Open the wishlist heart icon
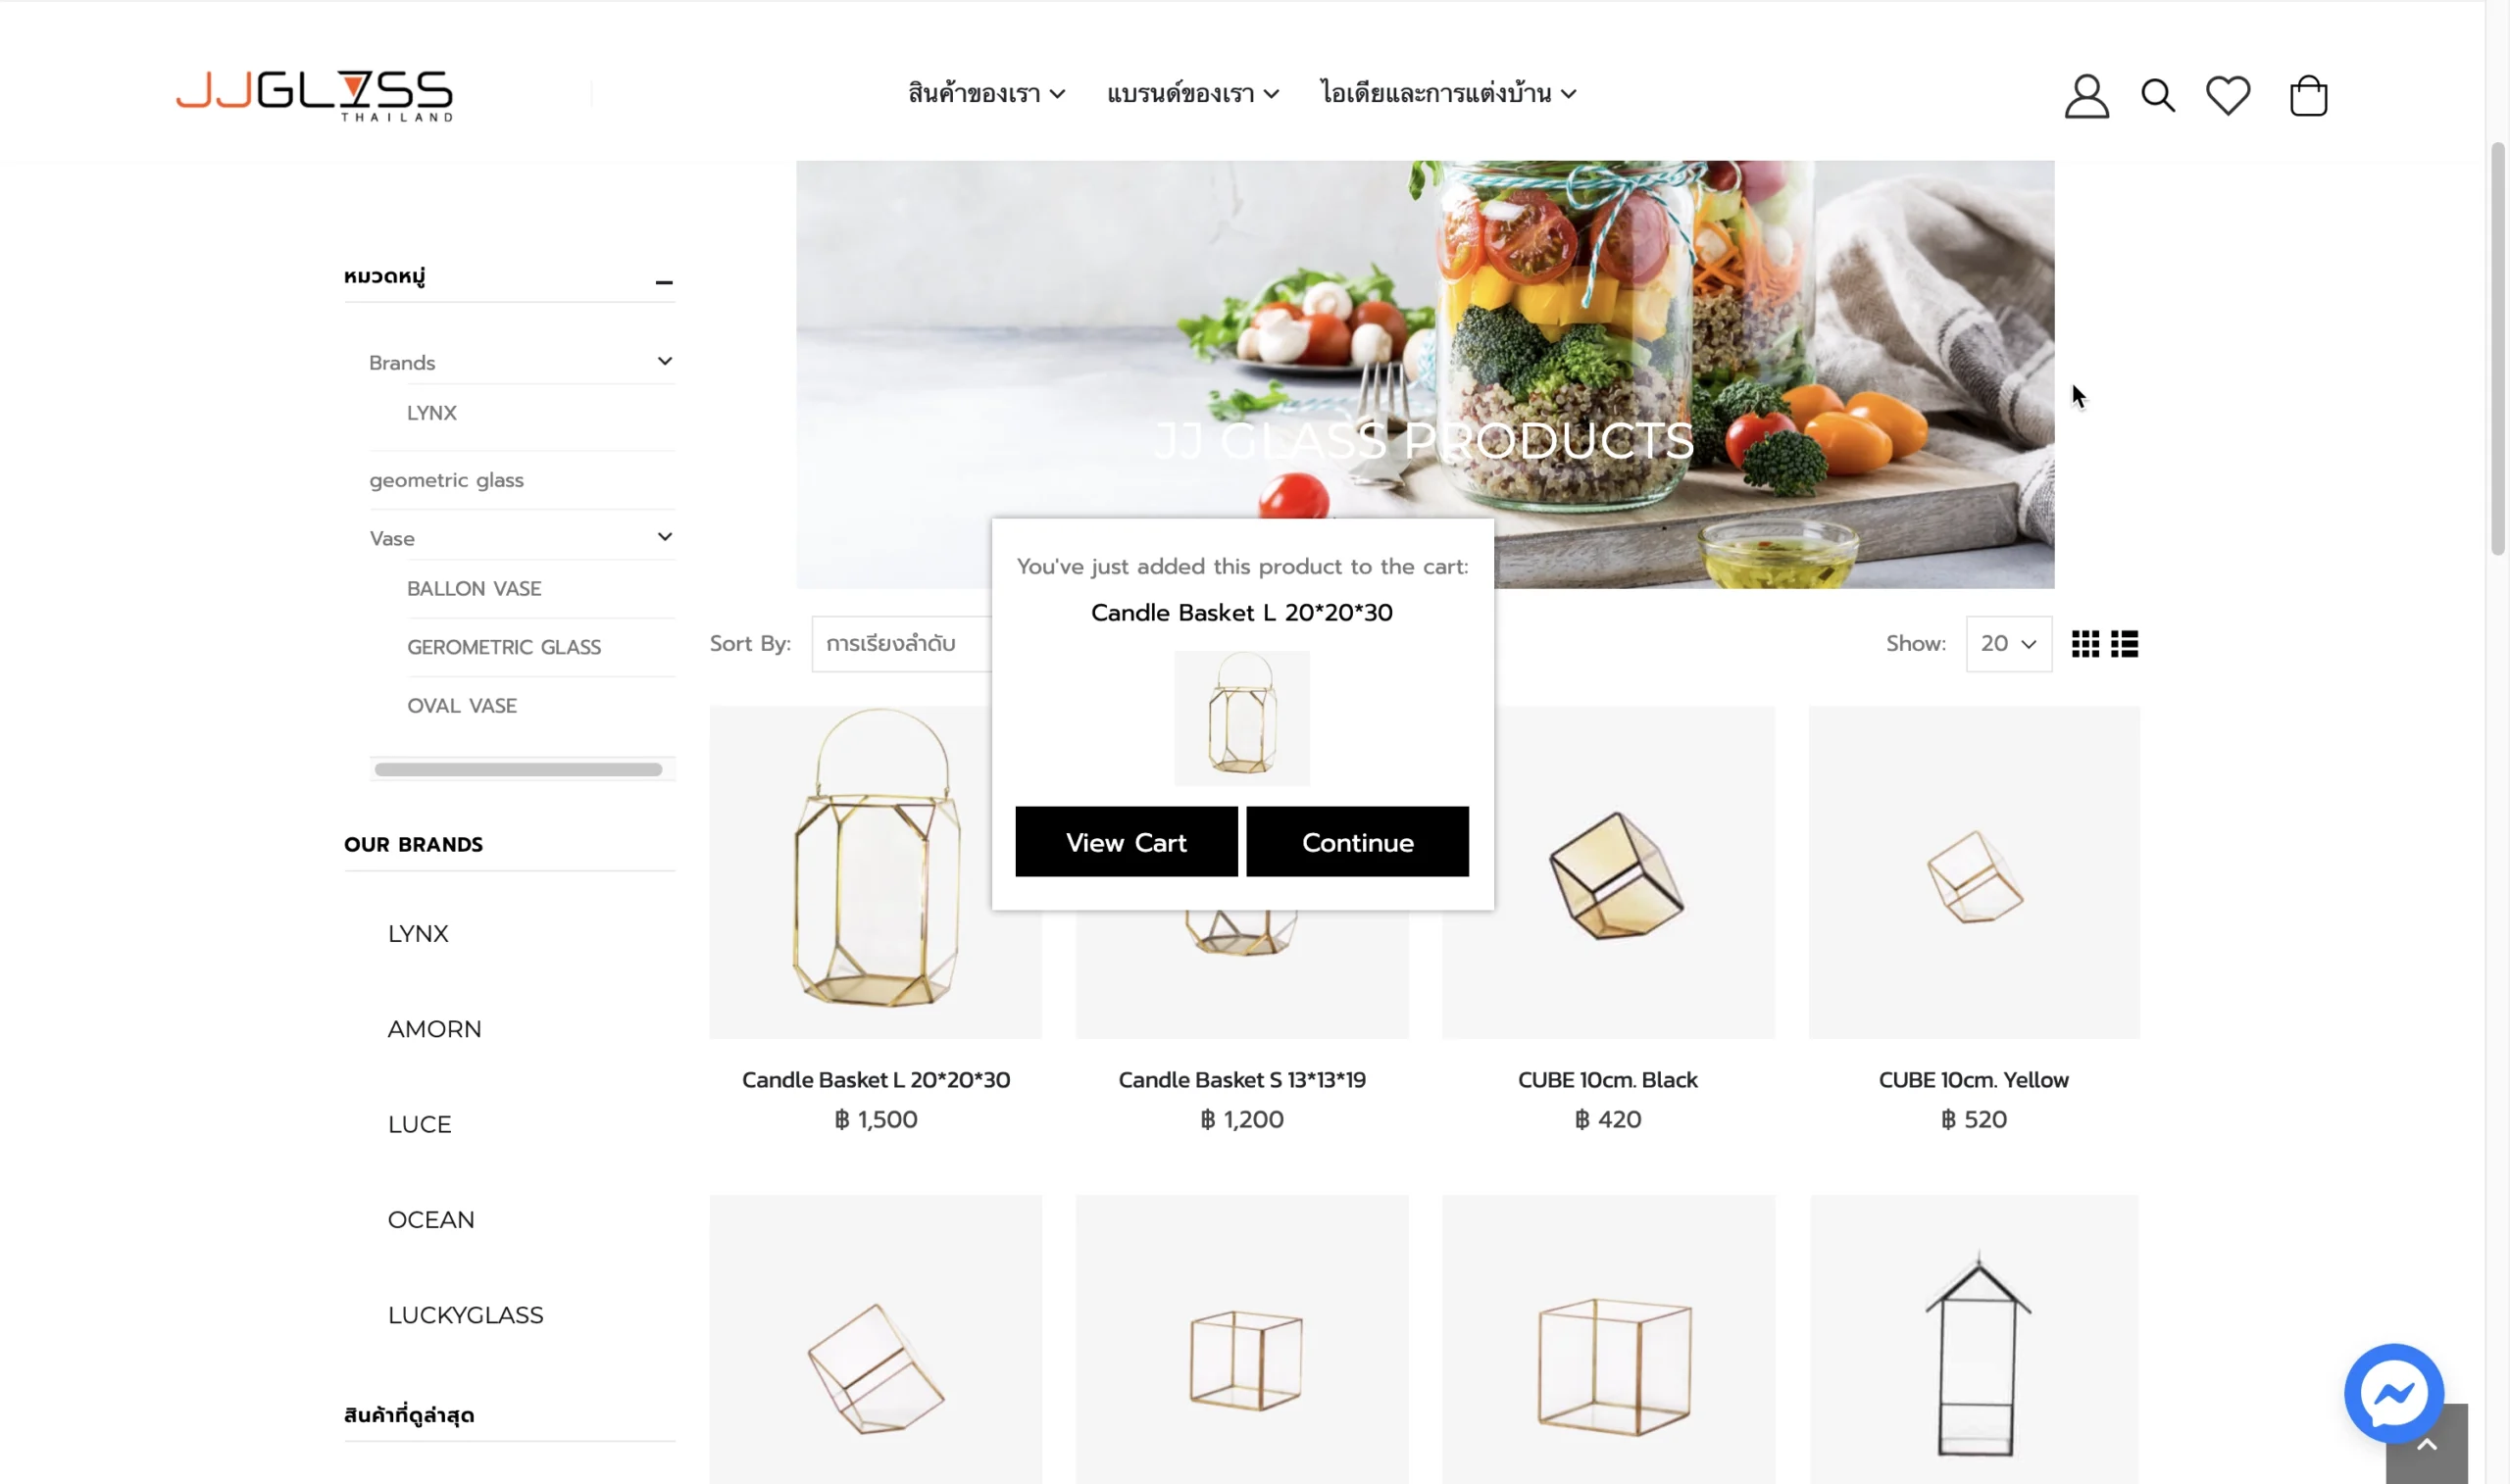 click(2228, 96)
